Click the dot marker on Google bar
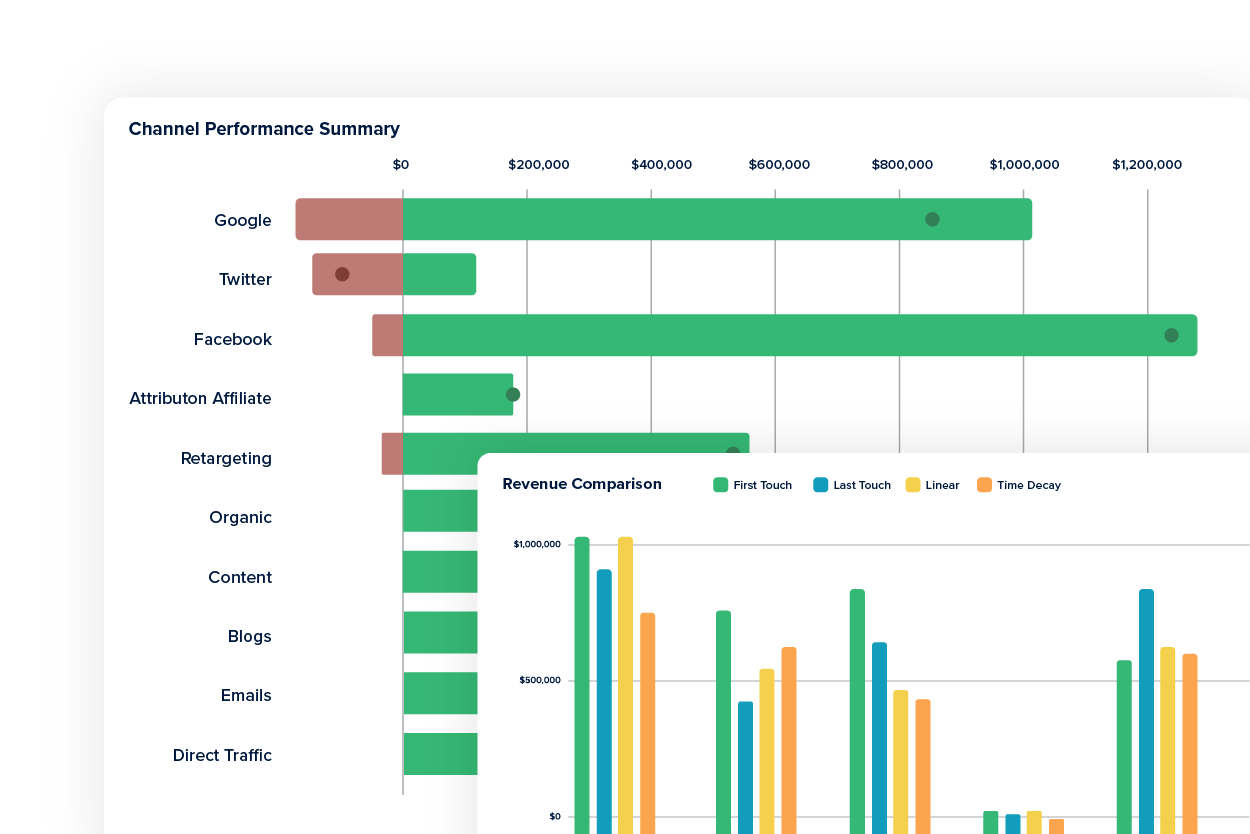The image size is (1250, 834). point(932,219)
